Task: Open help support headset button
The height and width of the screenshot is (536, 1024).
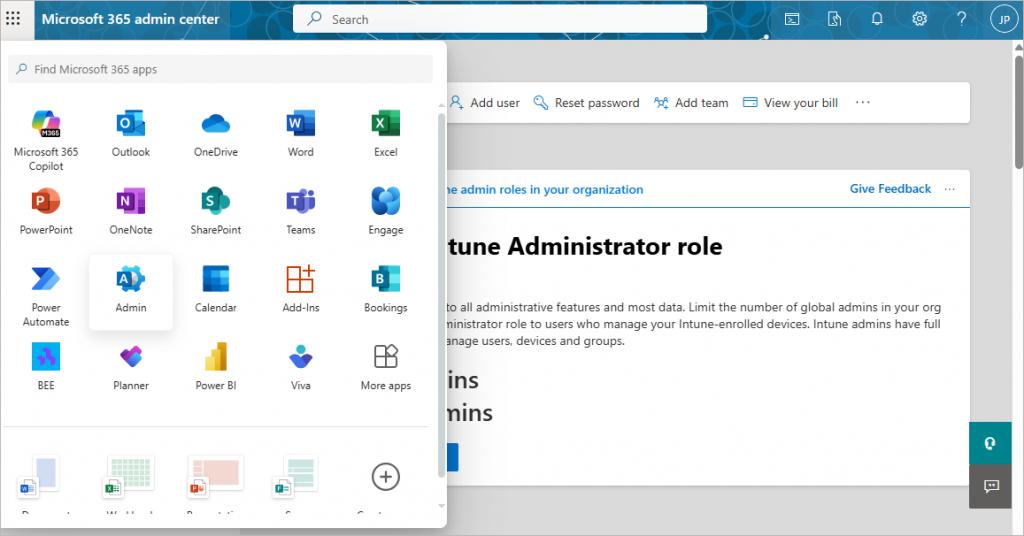Action: (990, 443)
